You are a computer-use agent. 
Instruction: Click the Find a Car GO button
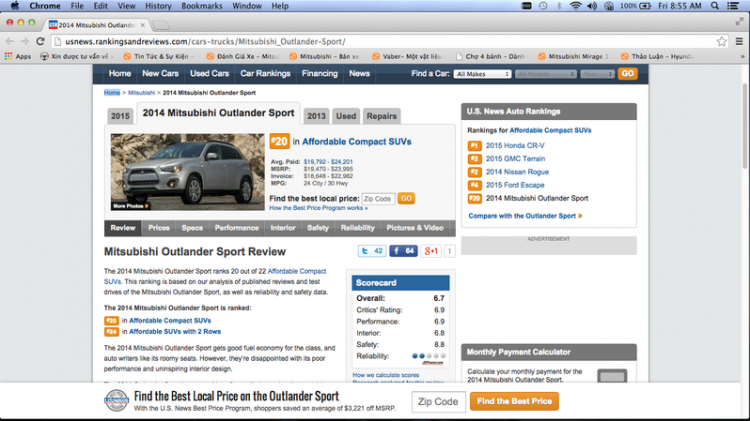[628, 74]
